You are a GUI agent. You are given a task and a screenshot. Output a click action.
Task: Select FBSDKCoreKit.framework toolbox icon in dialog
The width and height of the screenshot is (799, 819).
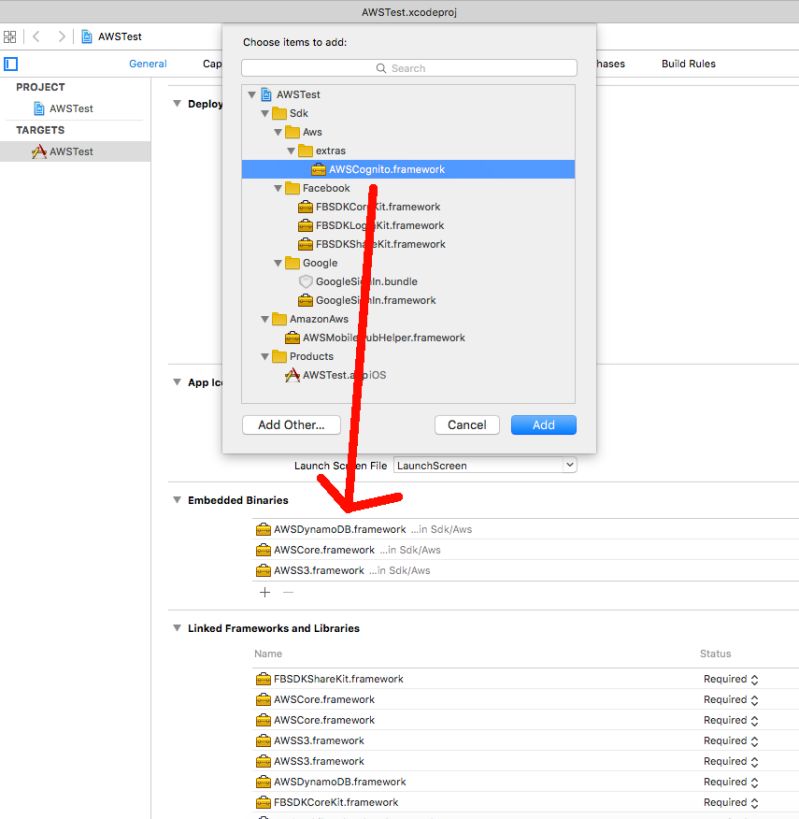306,207
